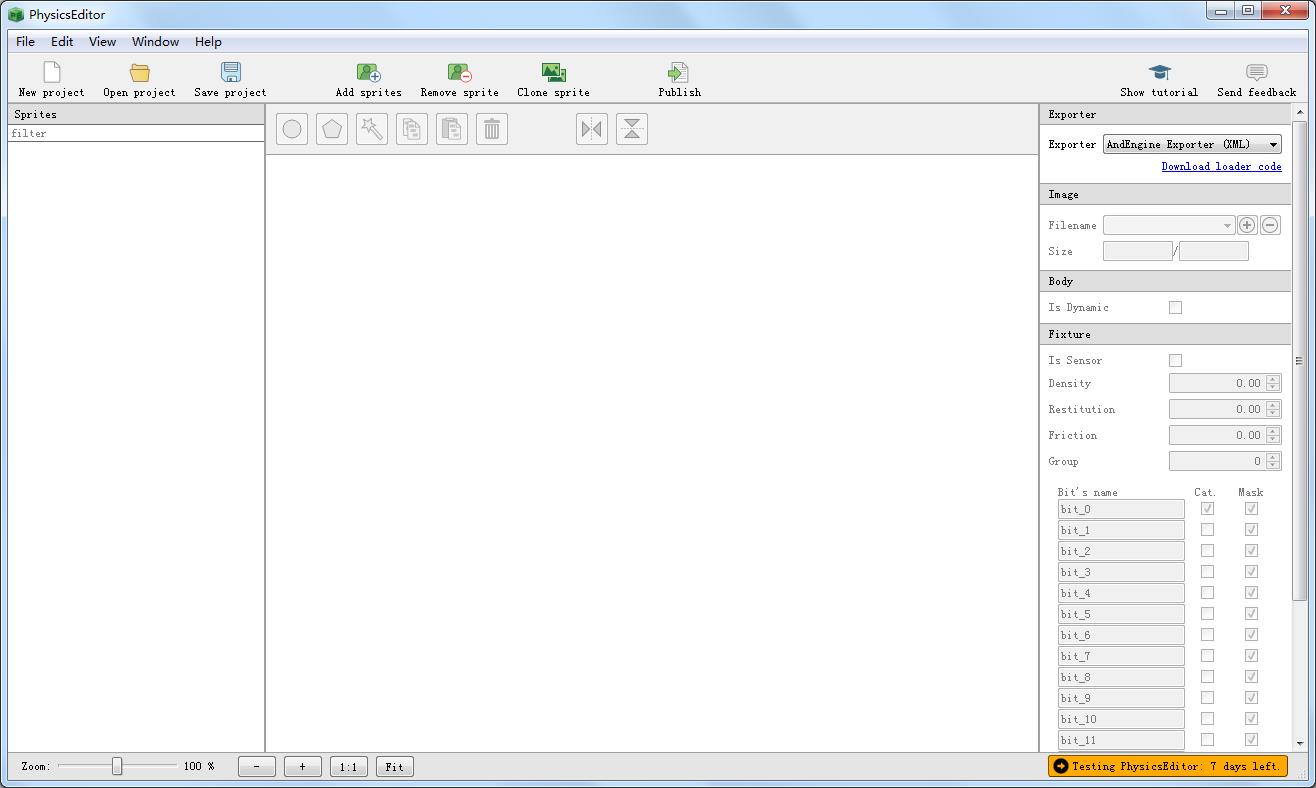Select the magic wand tracer tool

pos(372,129)
